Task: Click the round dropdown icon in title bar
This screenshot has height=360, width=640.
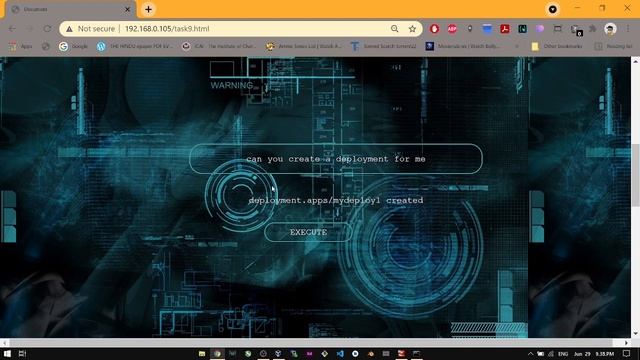Action: coord(553,9)
